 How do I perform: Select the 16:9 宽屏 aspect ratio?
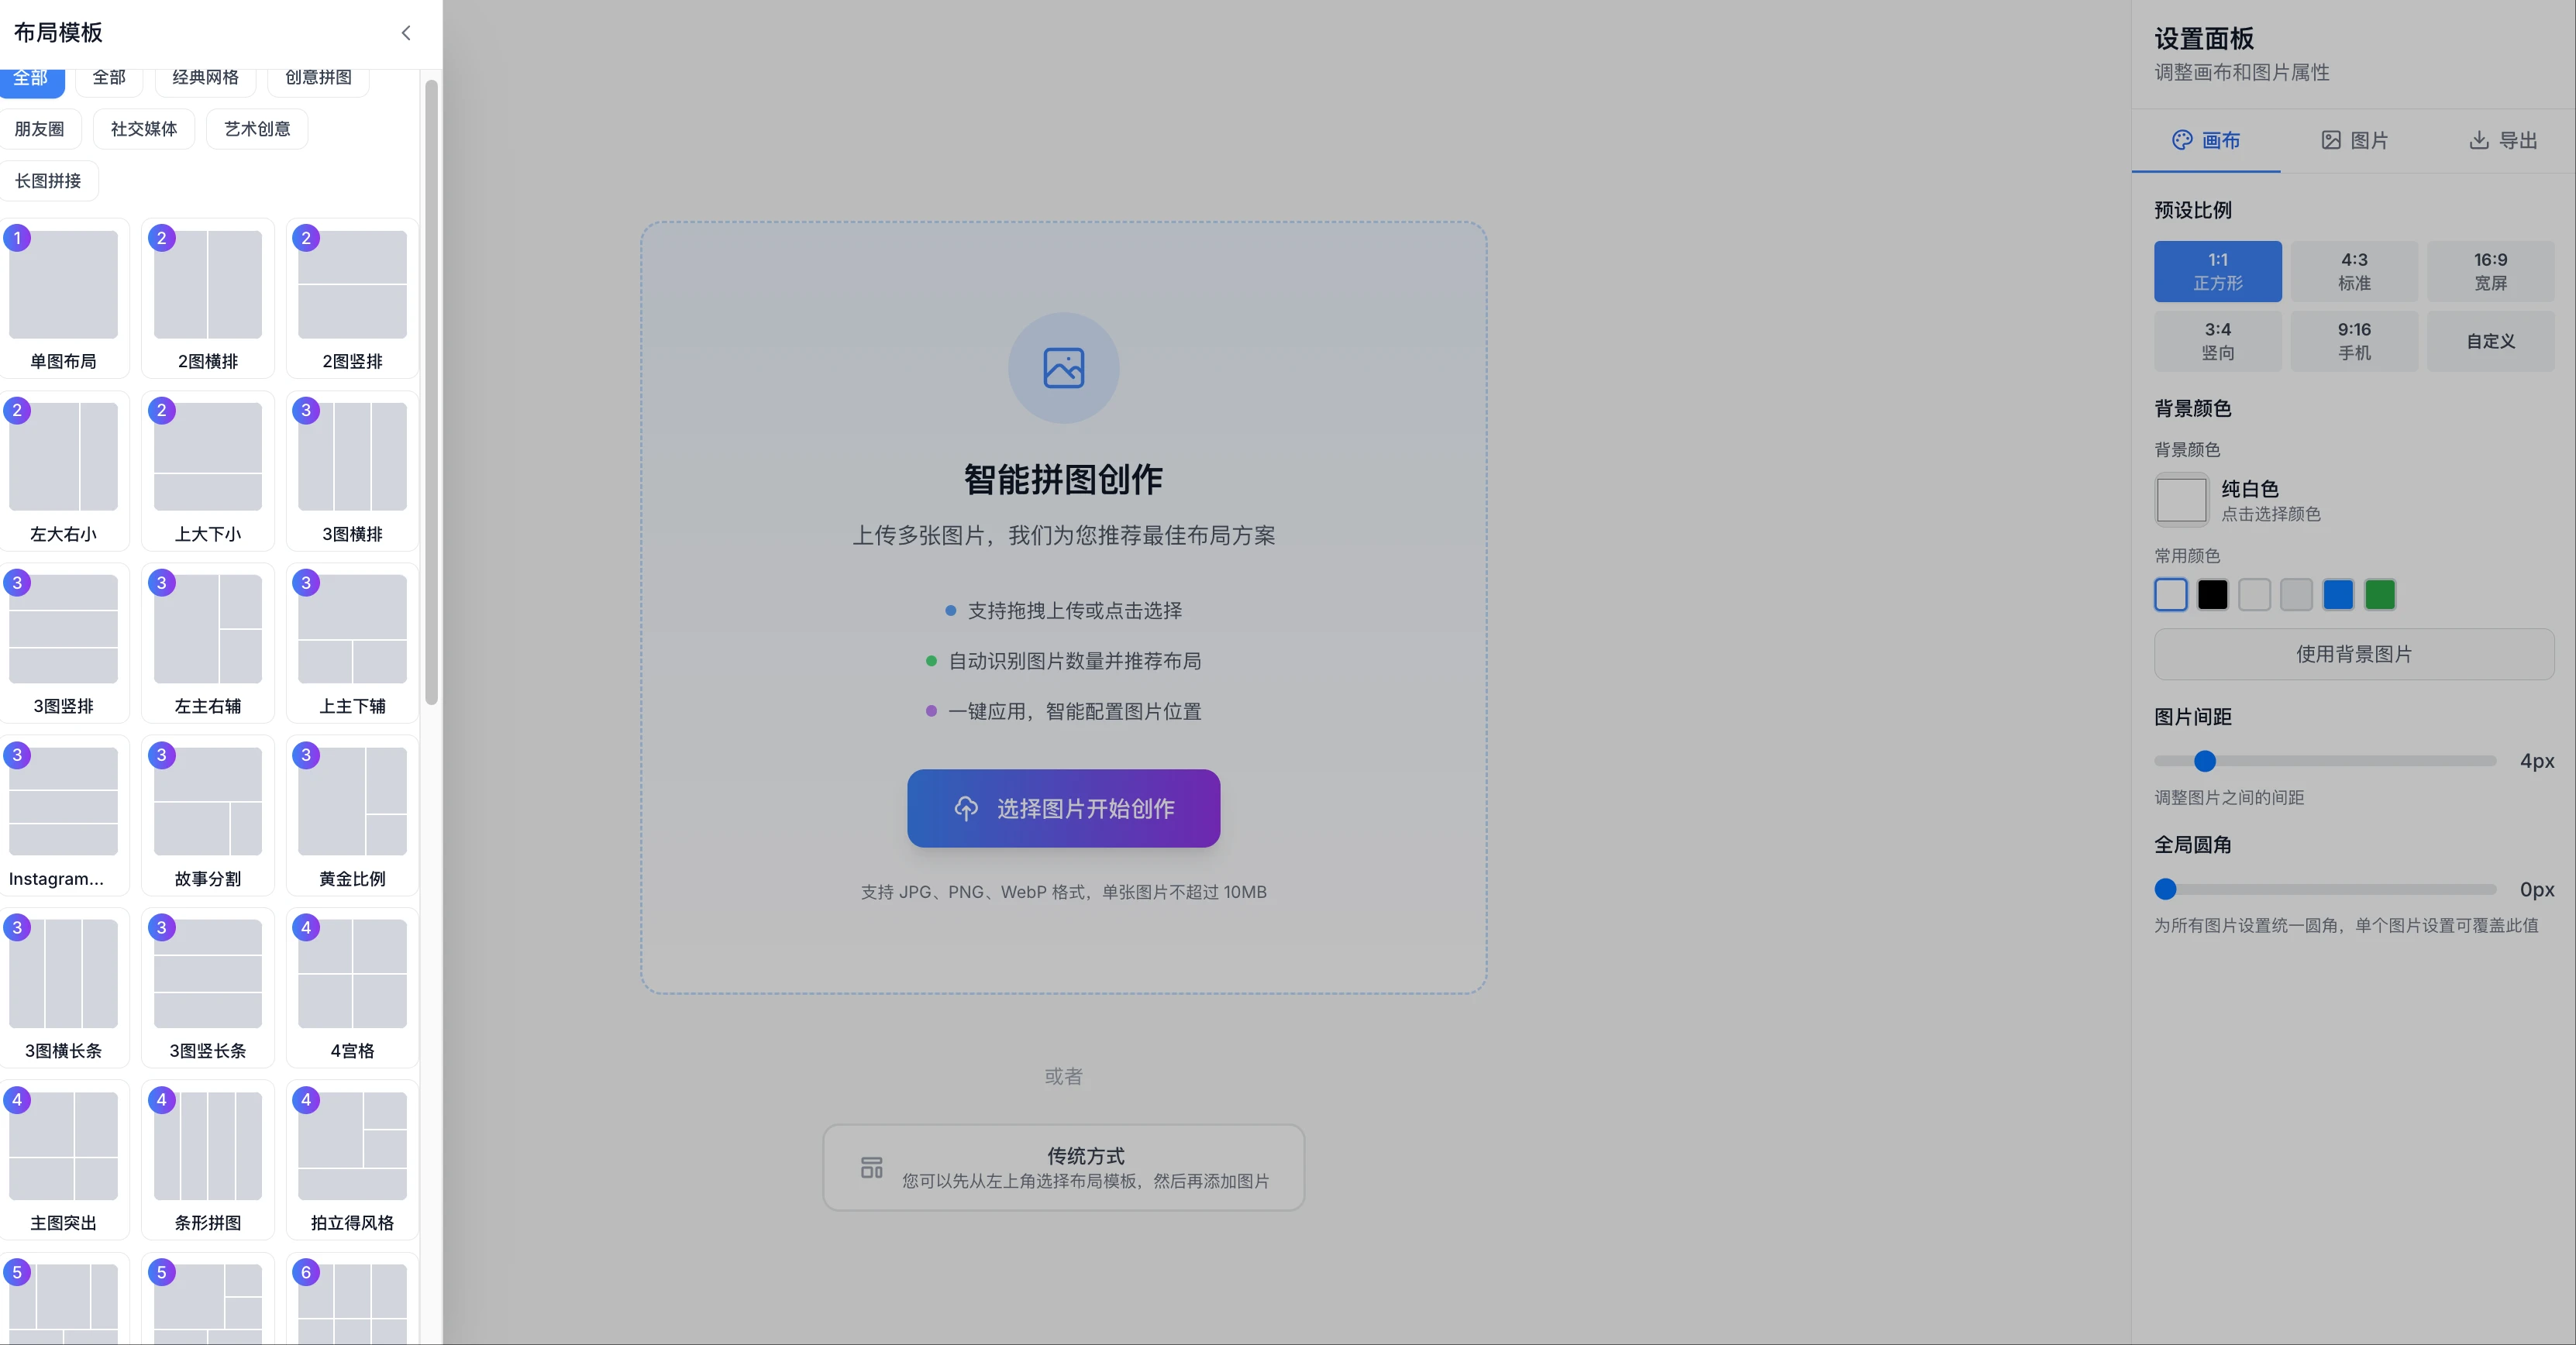(2490, 271)
